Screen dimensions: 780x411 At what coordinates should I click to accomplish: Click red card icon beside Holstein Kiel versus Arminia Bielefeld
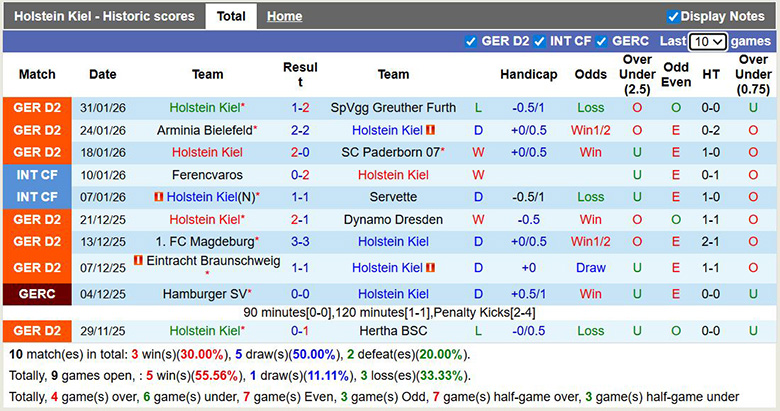[x=431, y=130]
